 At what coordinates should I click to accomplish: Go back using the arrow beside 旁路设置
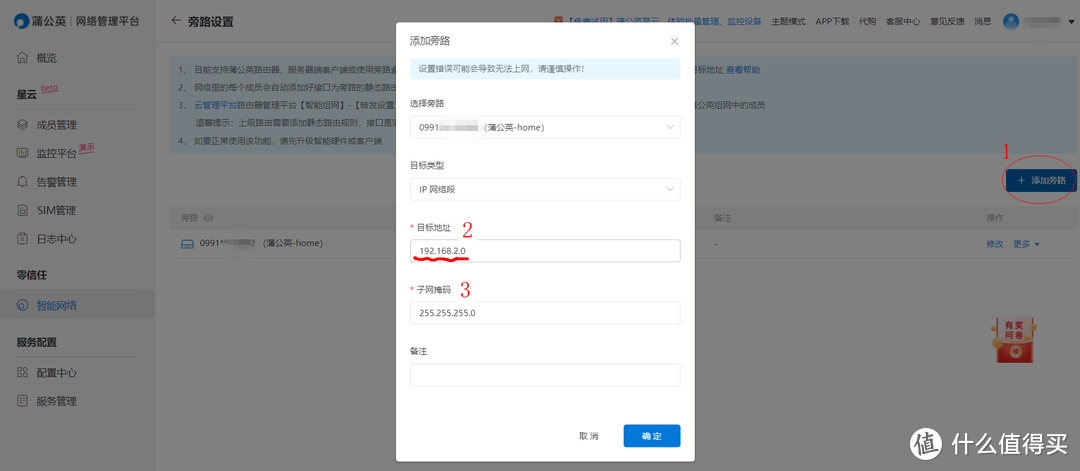click(x=176, y=21)
